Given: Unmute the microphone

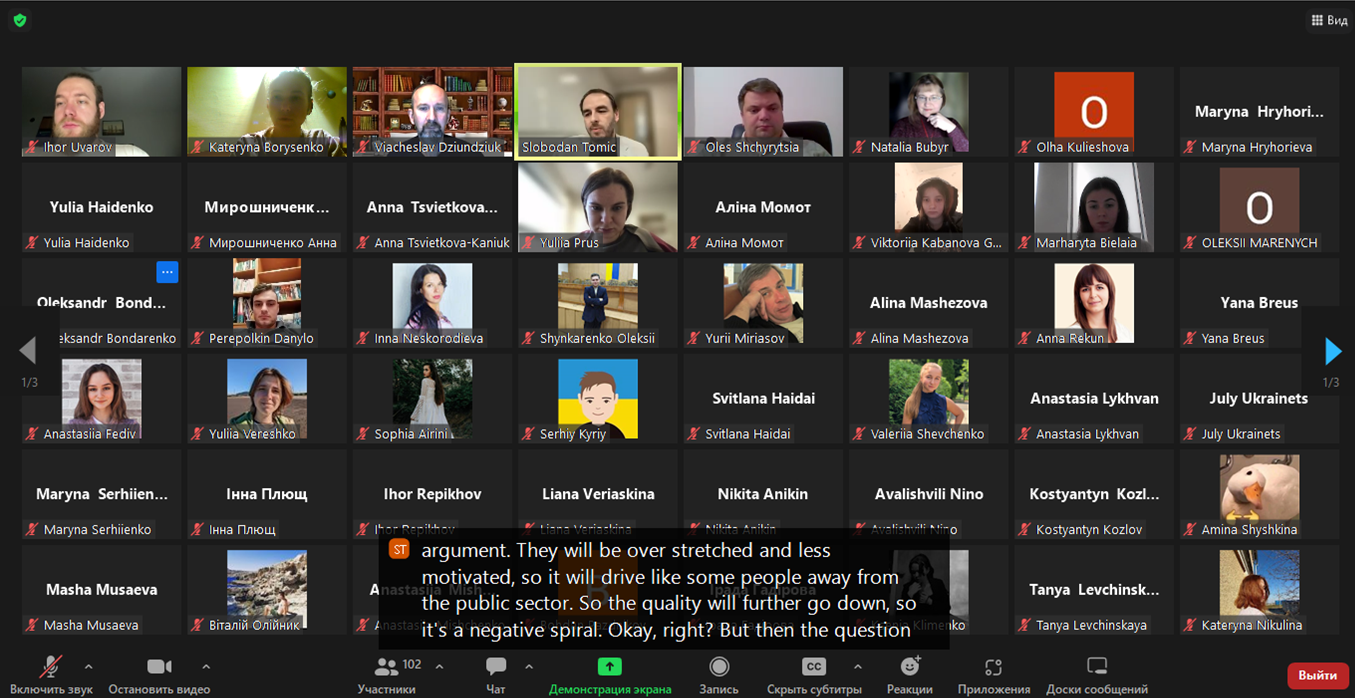Looking at the screenshot, I should point(50,667).
